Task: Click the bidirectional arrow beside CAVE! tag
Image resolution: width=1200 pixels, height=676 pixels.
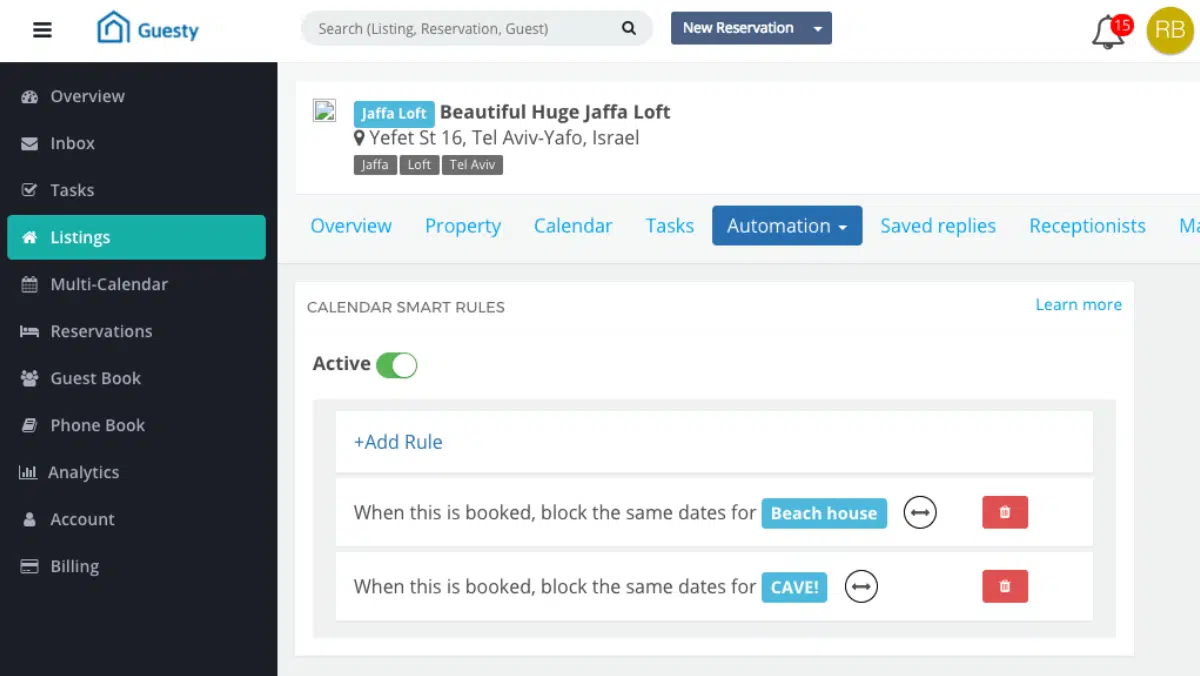Action: tap(861, 587)
